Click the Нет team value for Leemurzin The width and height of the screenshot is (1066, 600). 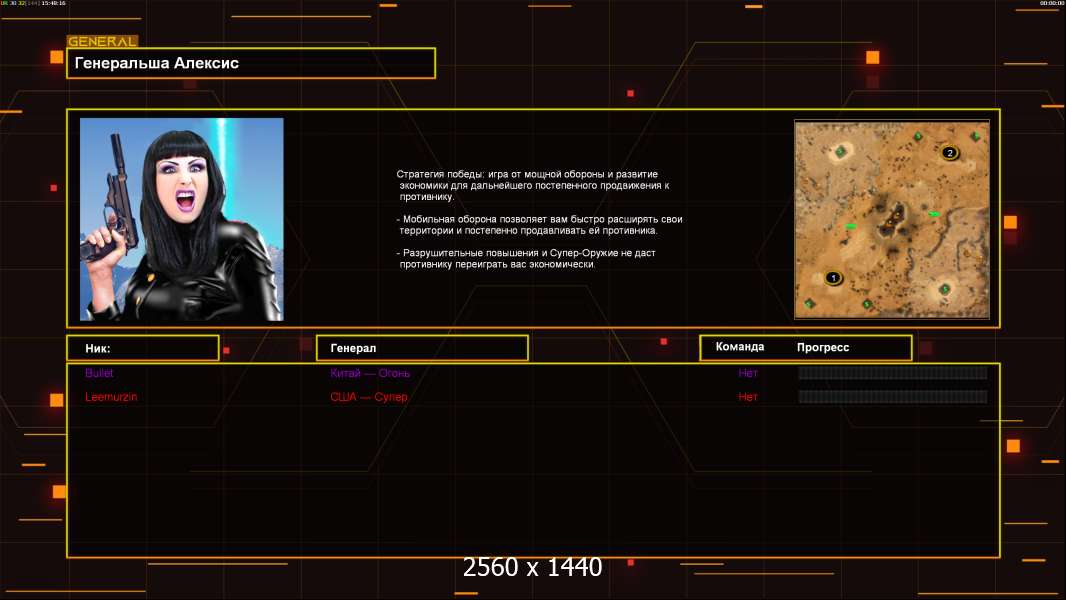(x=748, y=397)
